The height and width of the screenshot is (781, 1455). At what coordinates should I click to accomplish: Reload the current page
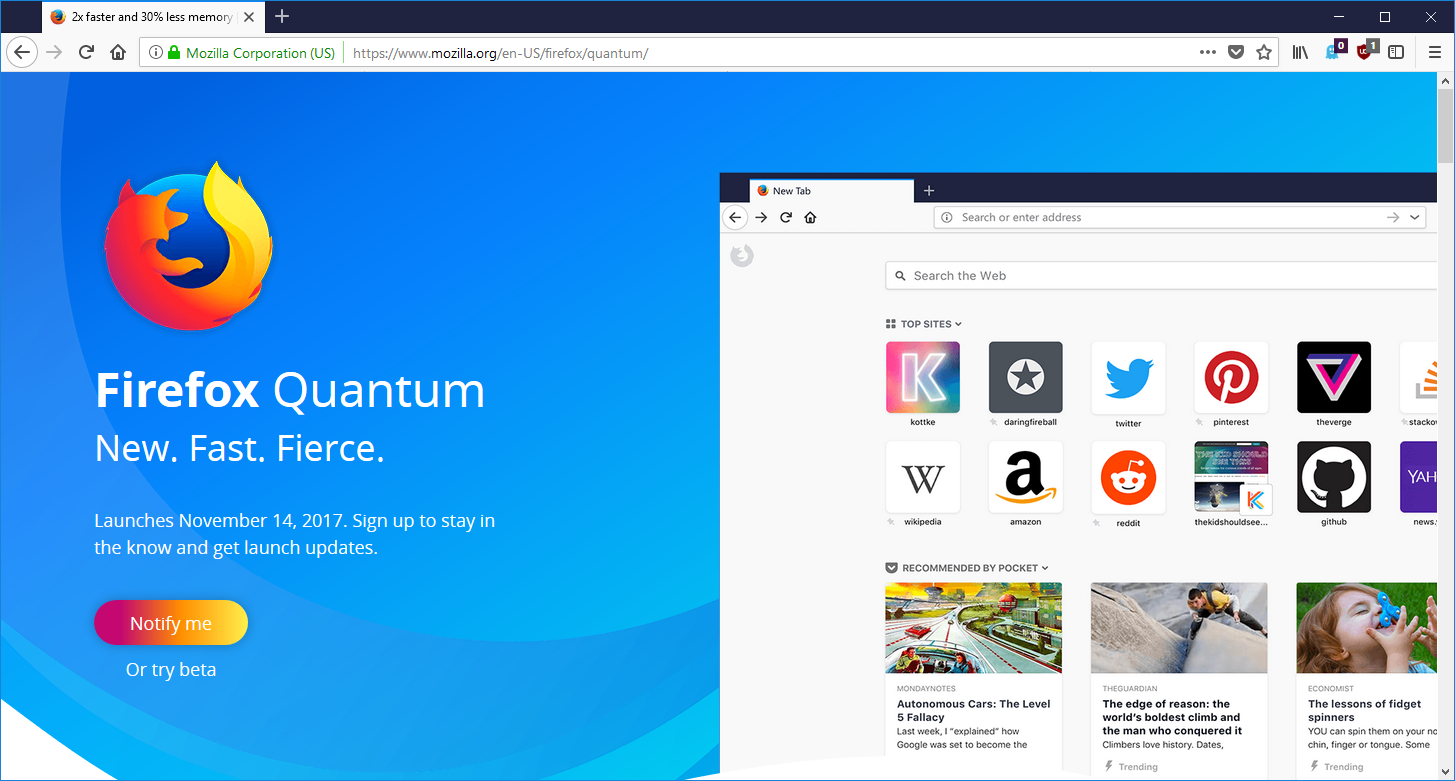pyautogui.click(x=87, y=53)
